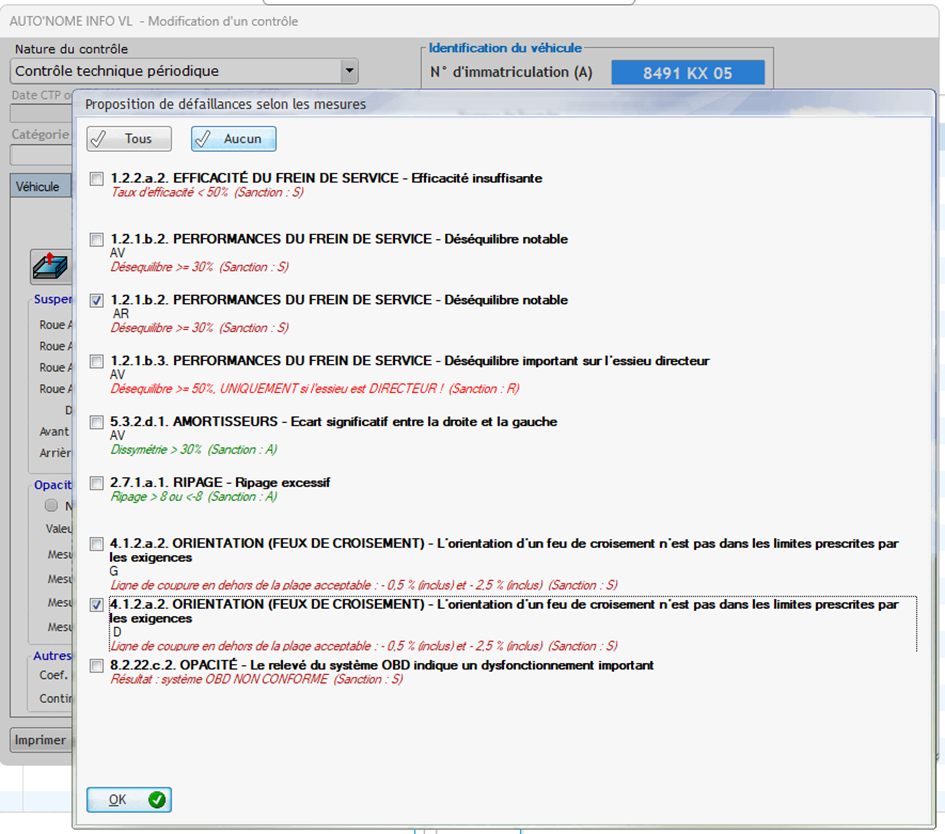Viewport: 945px width, 834px height.
Task: Click the N° d'immatriculation field 8491 KX 05
Action: pyautogui.click(x=687, y=73)
